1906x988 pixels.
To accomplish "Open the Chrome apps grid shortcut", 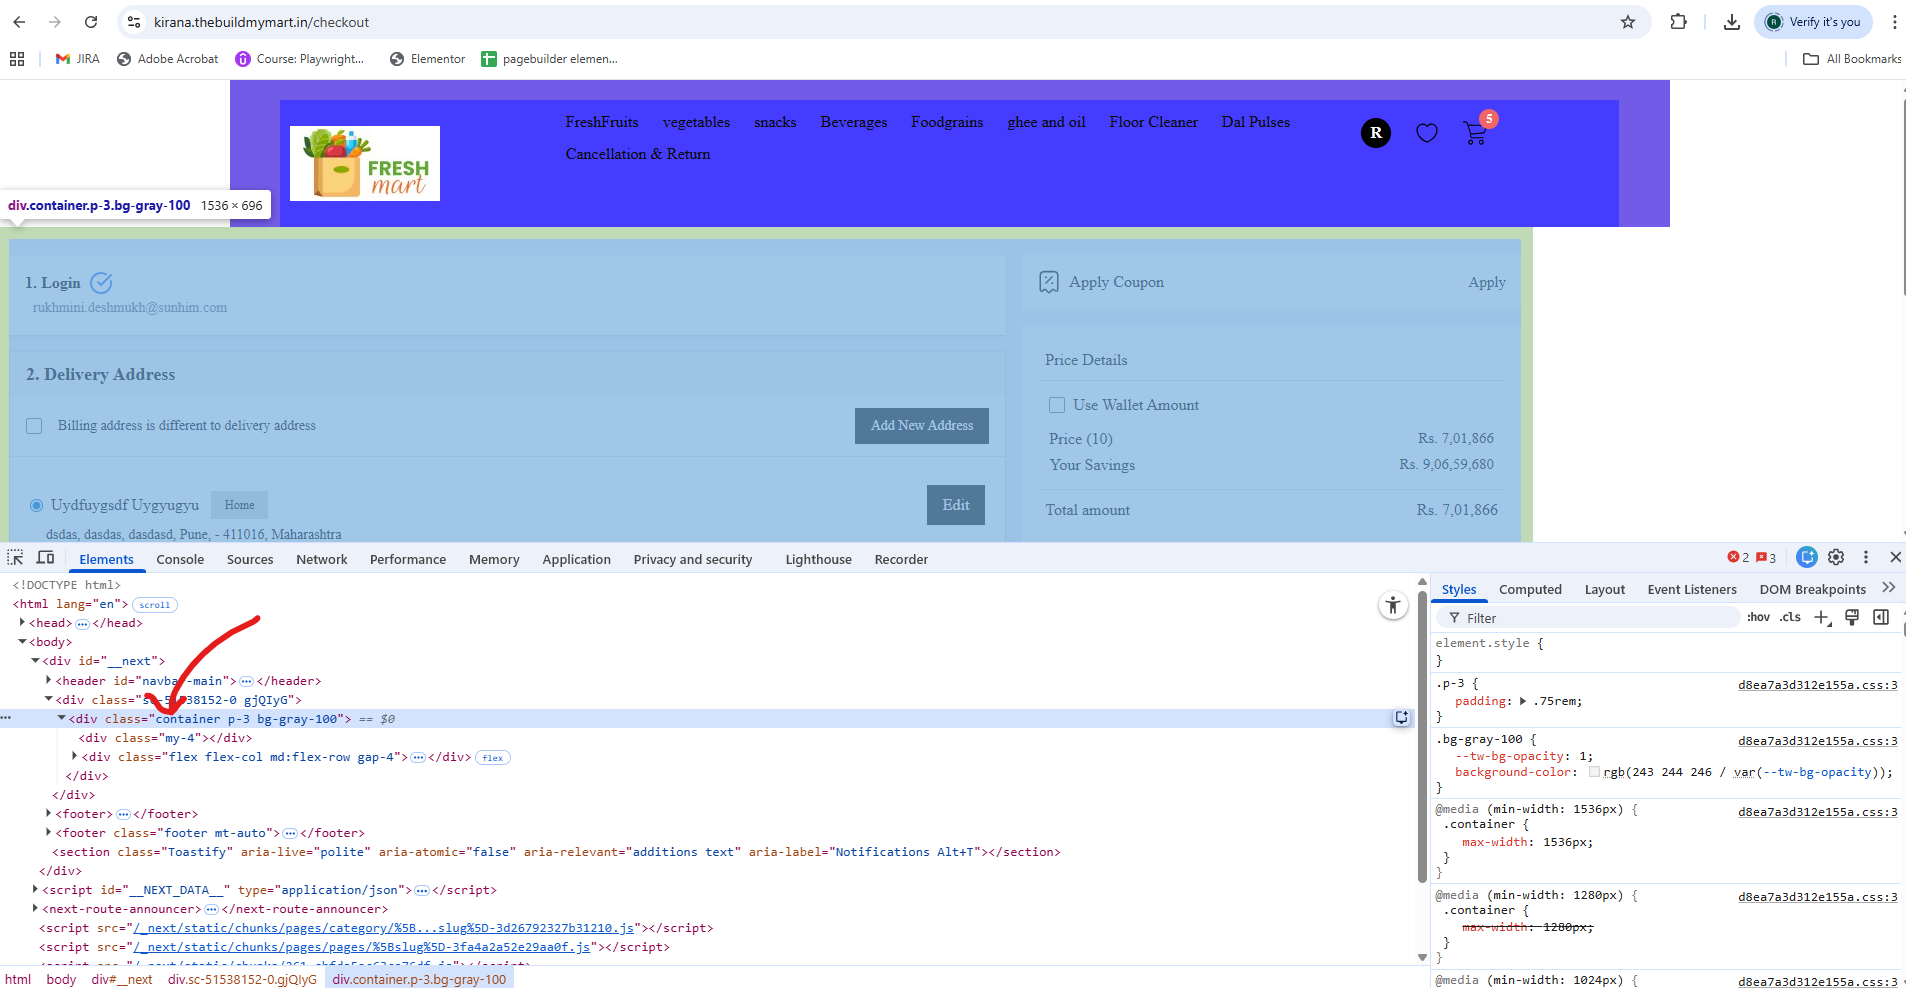I will pos(17,59).
